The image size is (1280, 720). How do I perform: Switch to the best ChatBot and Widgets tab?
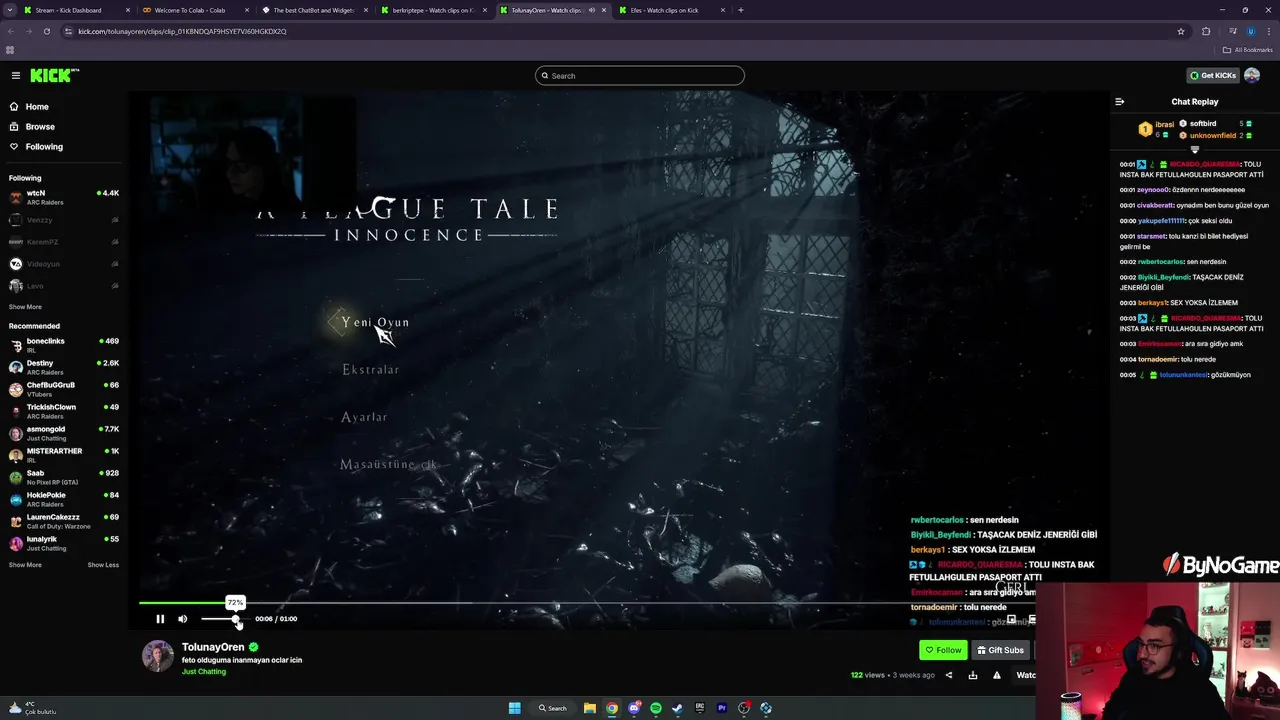pos(313,10)
